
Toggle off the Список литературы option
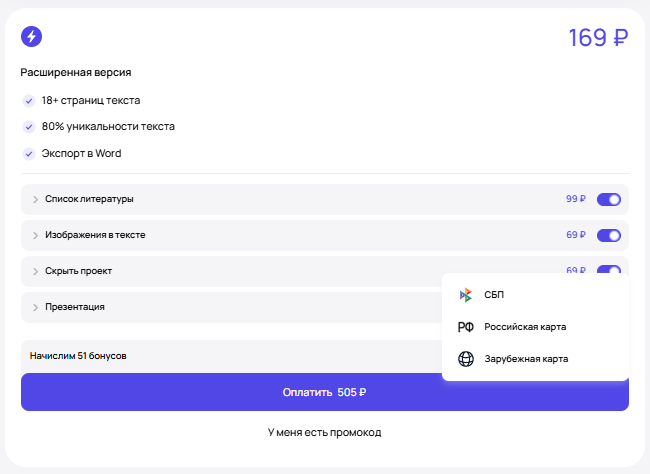[x=608, y=199]
